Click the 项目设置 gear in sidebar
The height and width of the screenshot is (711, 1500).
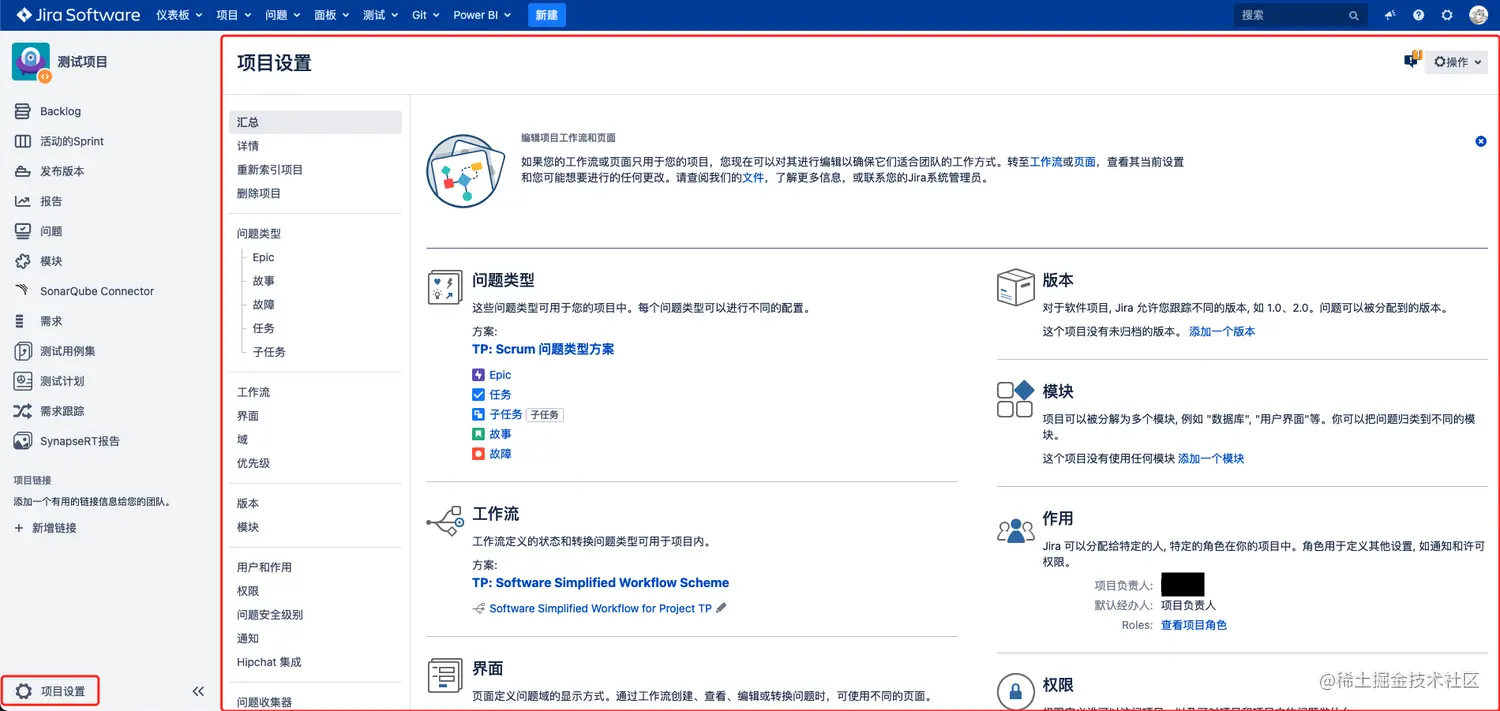tap(23, 691)
